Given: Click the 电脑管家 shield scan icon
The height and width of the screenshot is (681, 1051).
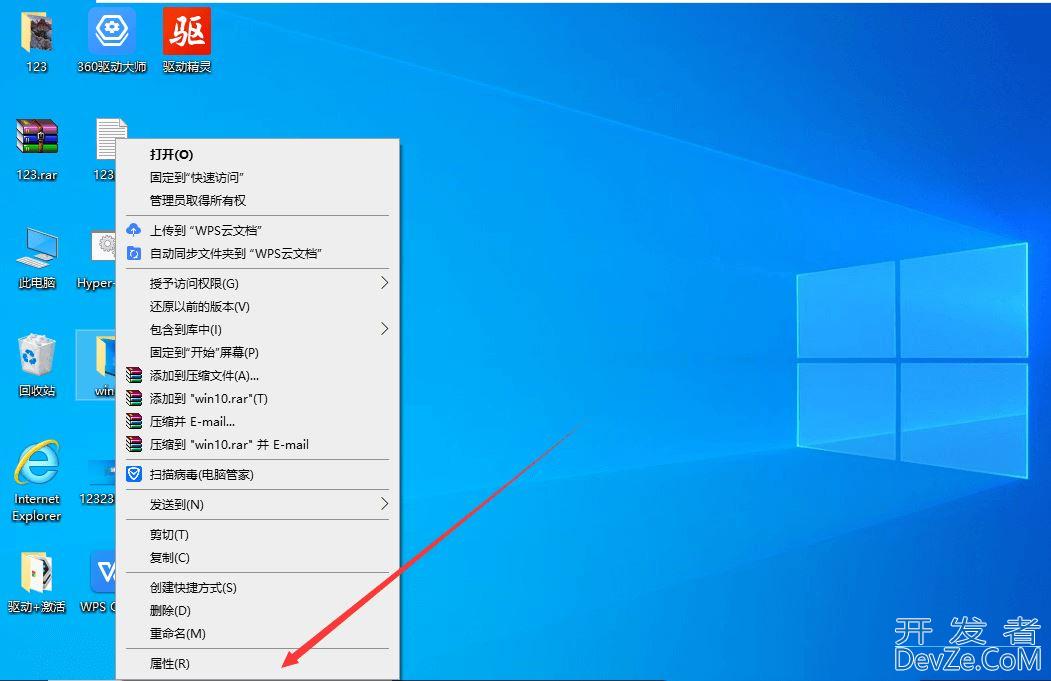Looking at the screenshot, I should point(134,475).
